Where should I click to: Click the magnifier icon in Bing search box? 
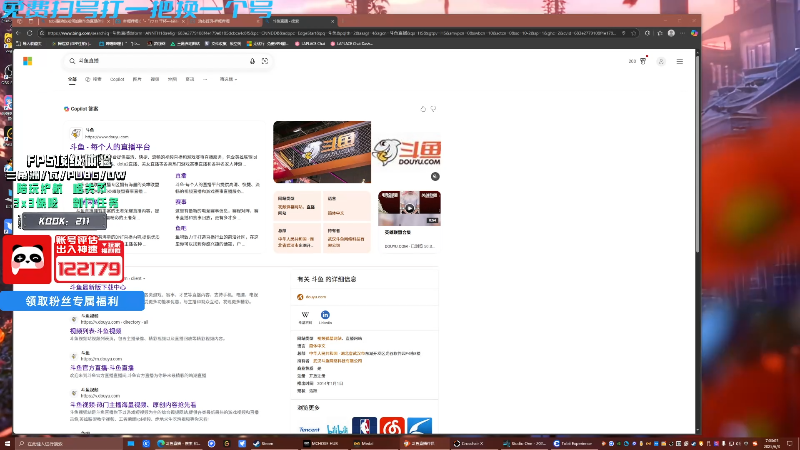coord(72,61)
